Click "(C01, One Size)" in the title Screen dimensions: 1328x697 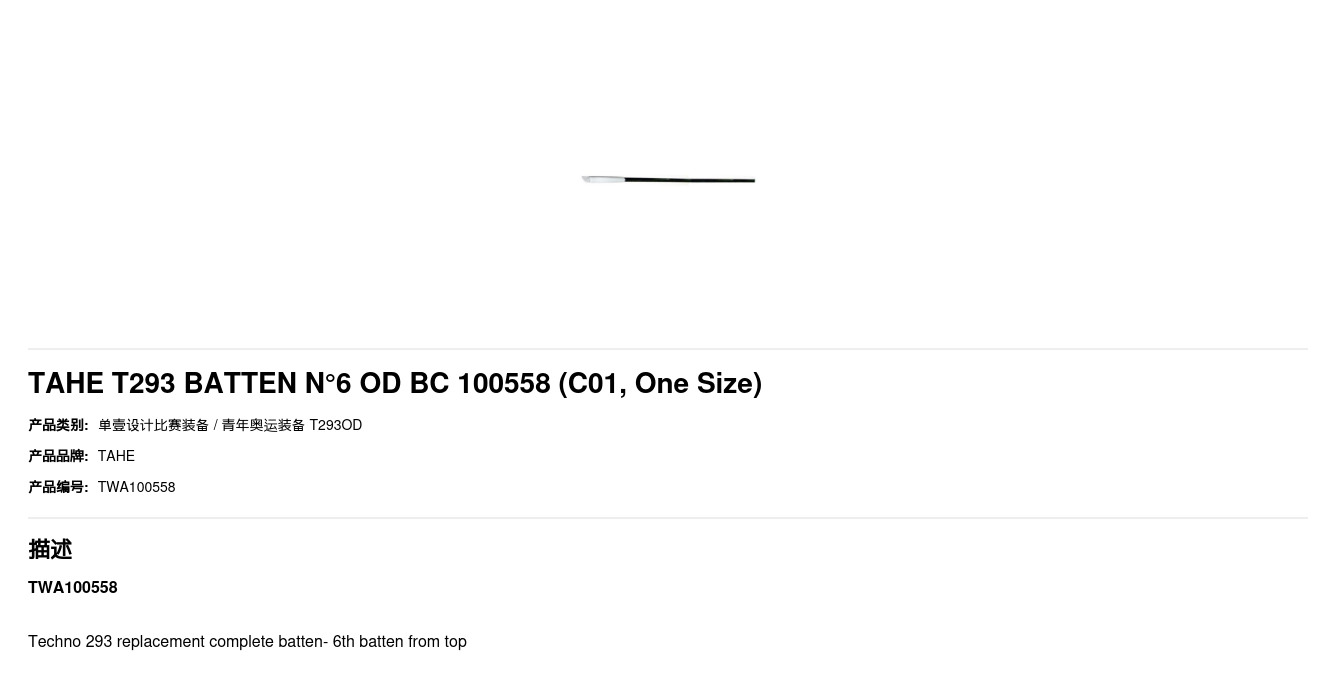[660, 383]
